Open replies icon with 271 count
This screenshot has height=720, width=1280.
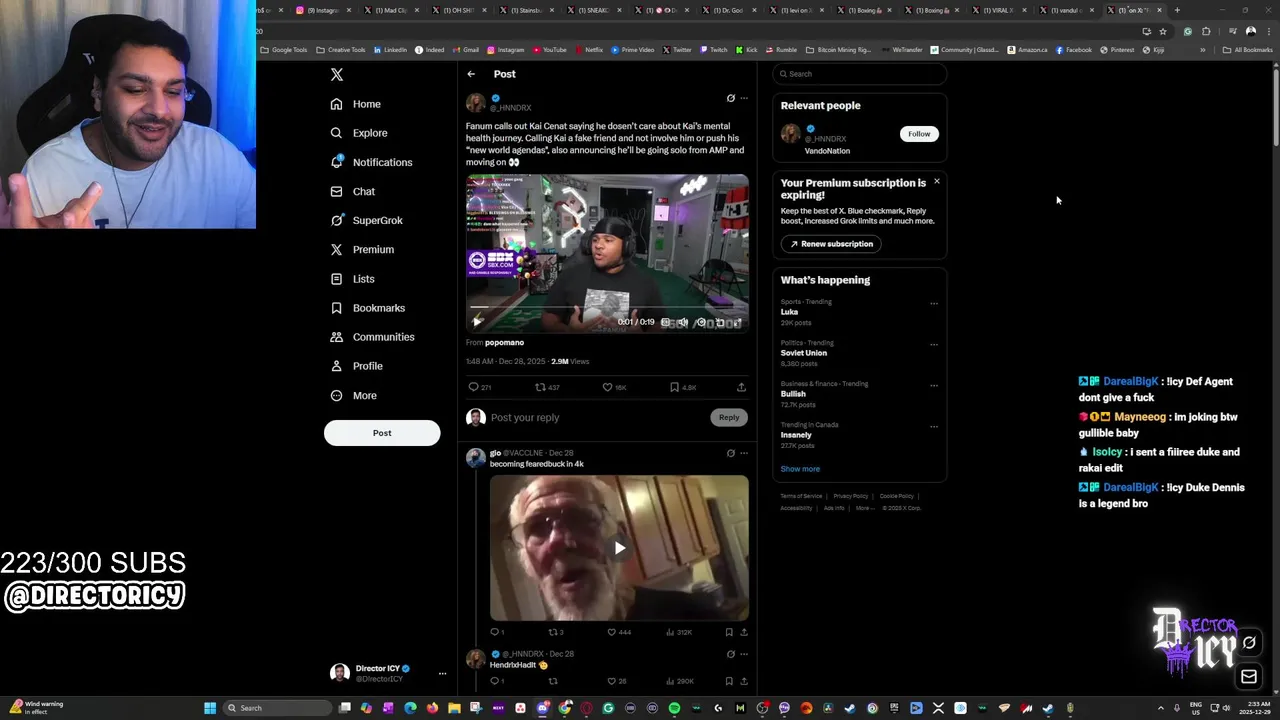click(479, 387)
